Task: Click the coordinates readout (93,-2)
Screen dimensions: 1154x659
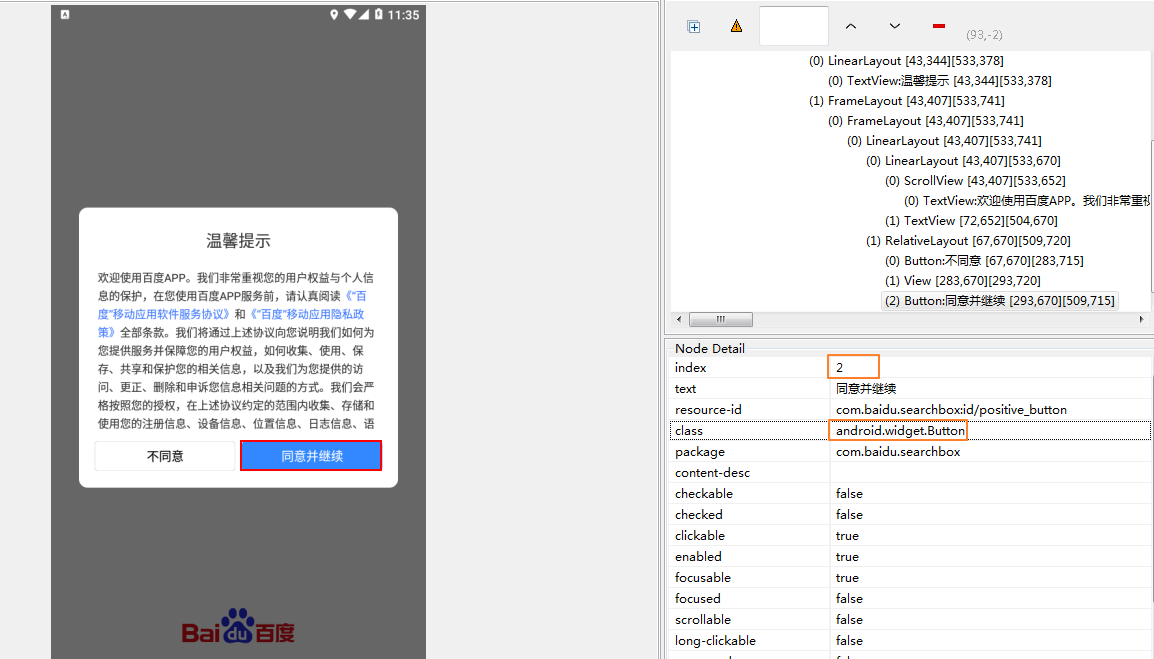Action: [984, 35]
